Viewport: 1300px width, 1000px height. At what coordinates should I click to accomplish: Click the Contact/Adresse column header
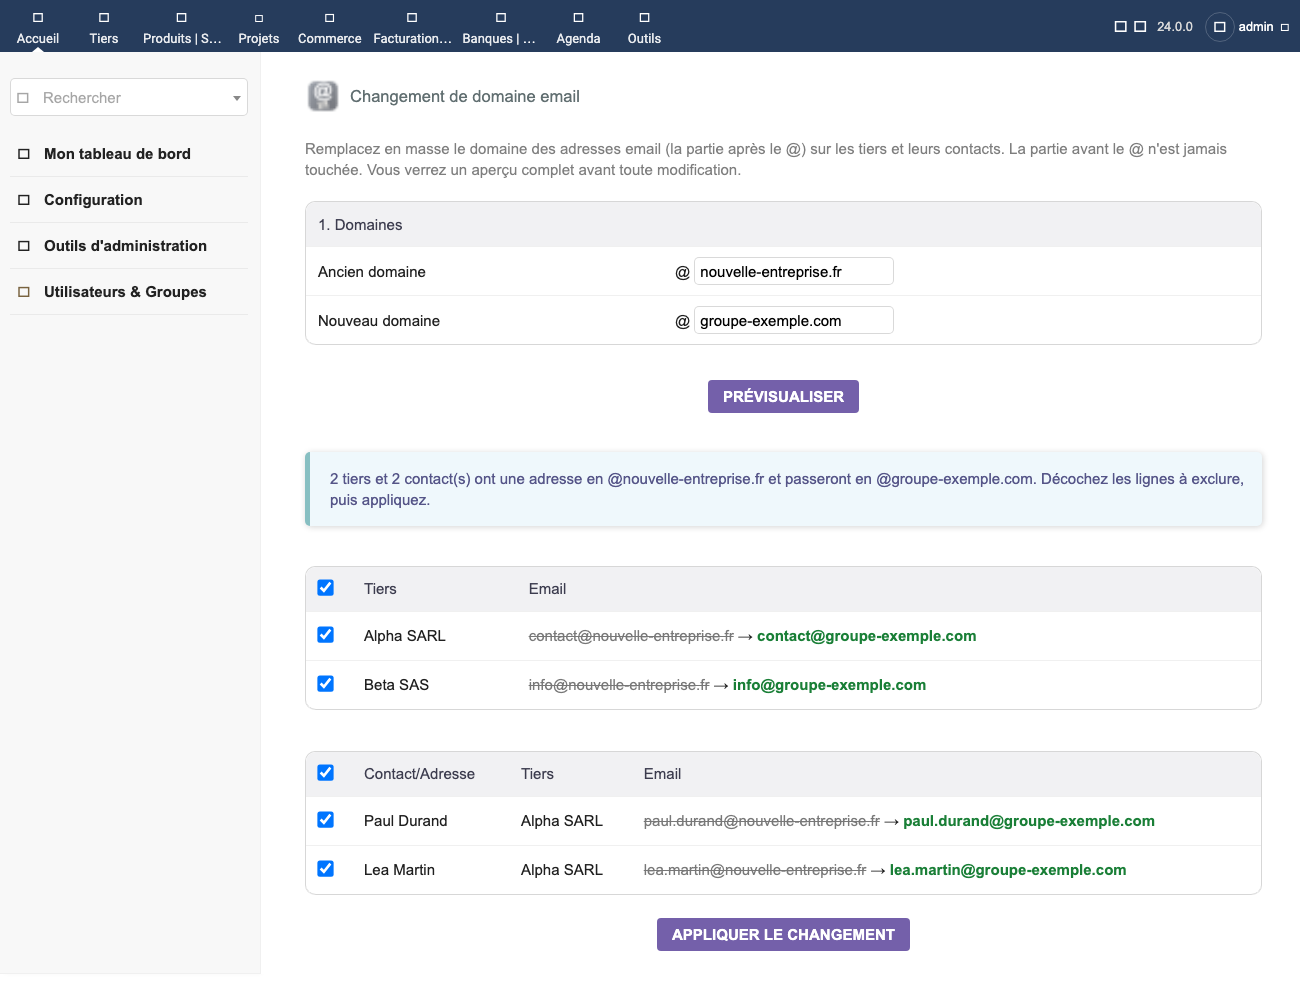(419, 774)
